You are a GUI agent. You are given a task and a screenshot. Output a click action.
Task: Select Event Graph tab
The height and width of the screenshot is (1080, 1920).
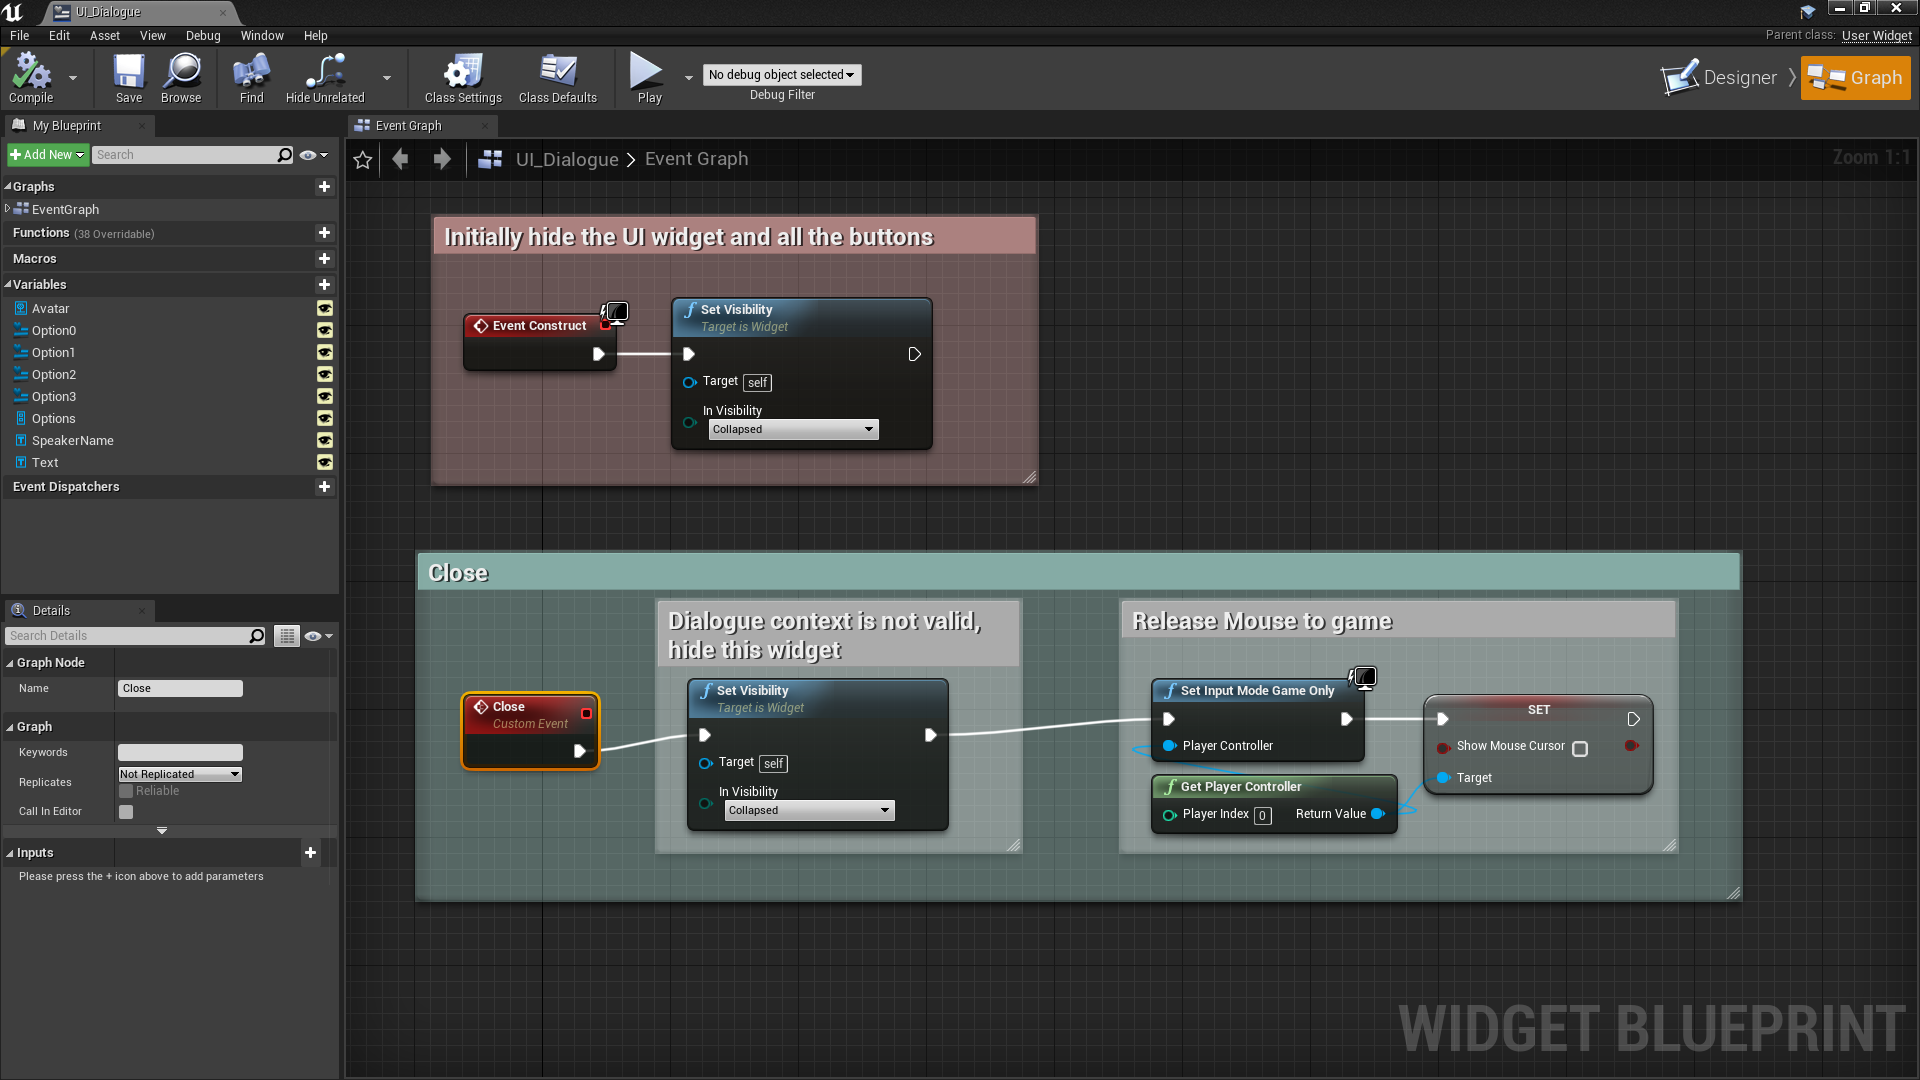pos(420,125)
